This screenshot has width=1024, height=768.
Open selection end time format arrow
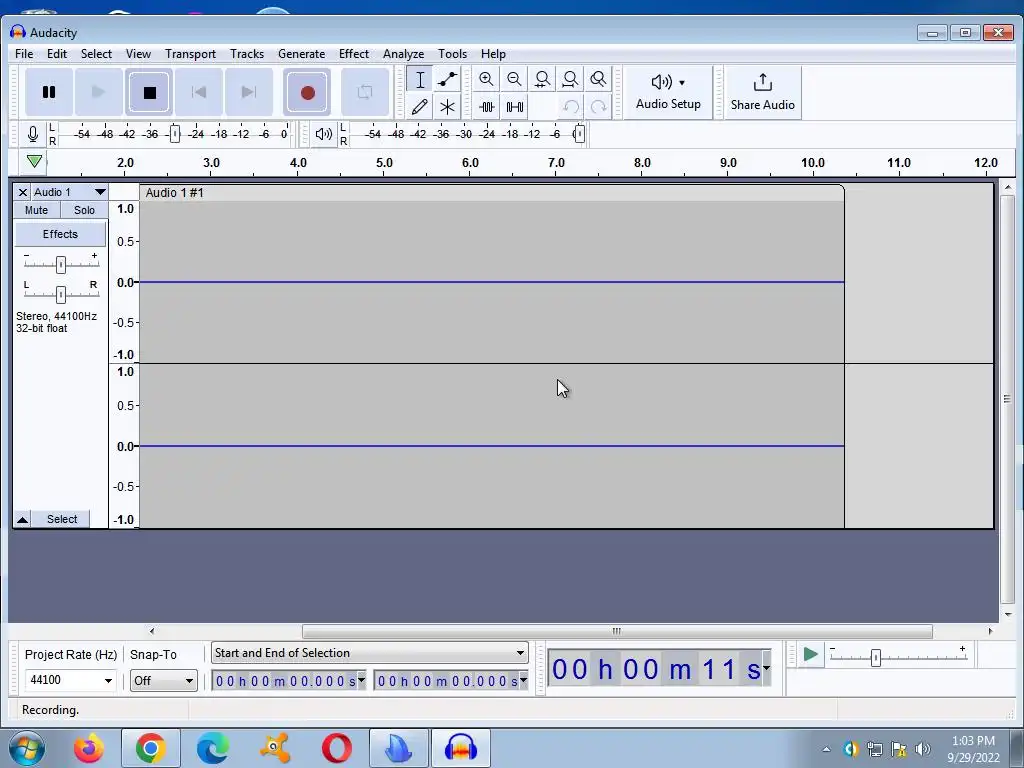pyautogui.click(x=523, y=680)
